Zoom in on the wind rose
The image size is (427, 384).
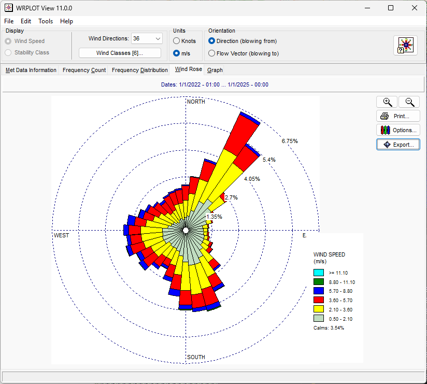(x=387, y=102)
